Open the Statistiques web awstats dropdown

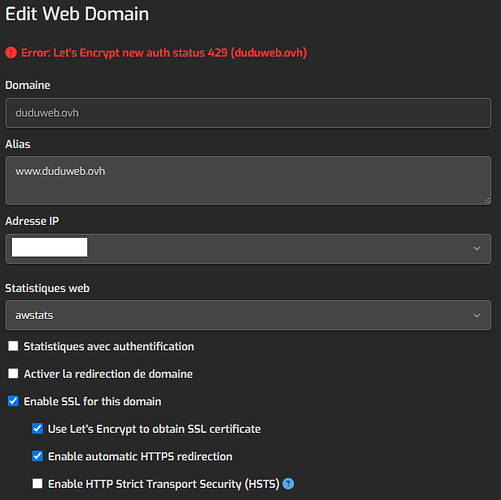(248, 315)
